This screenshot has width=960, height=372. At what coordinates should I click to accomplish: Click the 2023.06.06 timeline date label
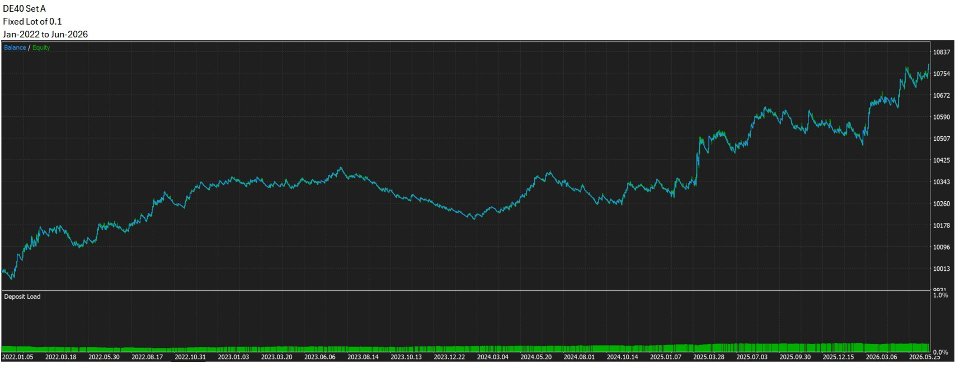[x=319, y=356]
